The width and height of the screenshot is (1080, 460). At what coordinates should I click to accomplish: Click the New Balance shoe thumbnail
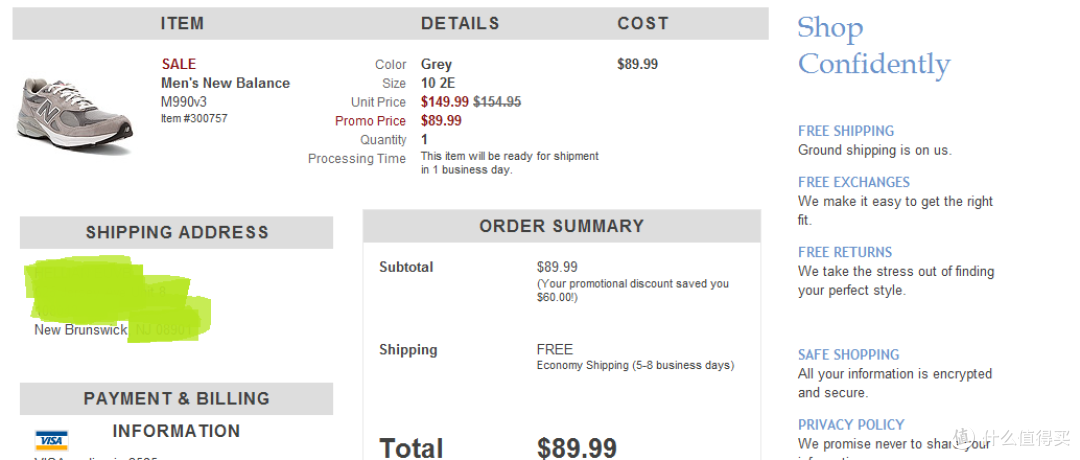click(74, 115)
